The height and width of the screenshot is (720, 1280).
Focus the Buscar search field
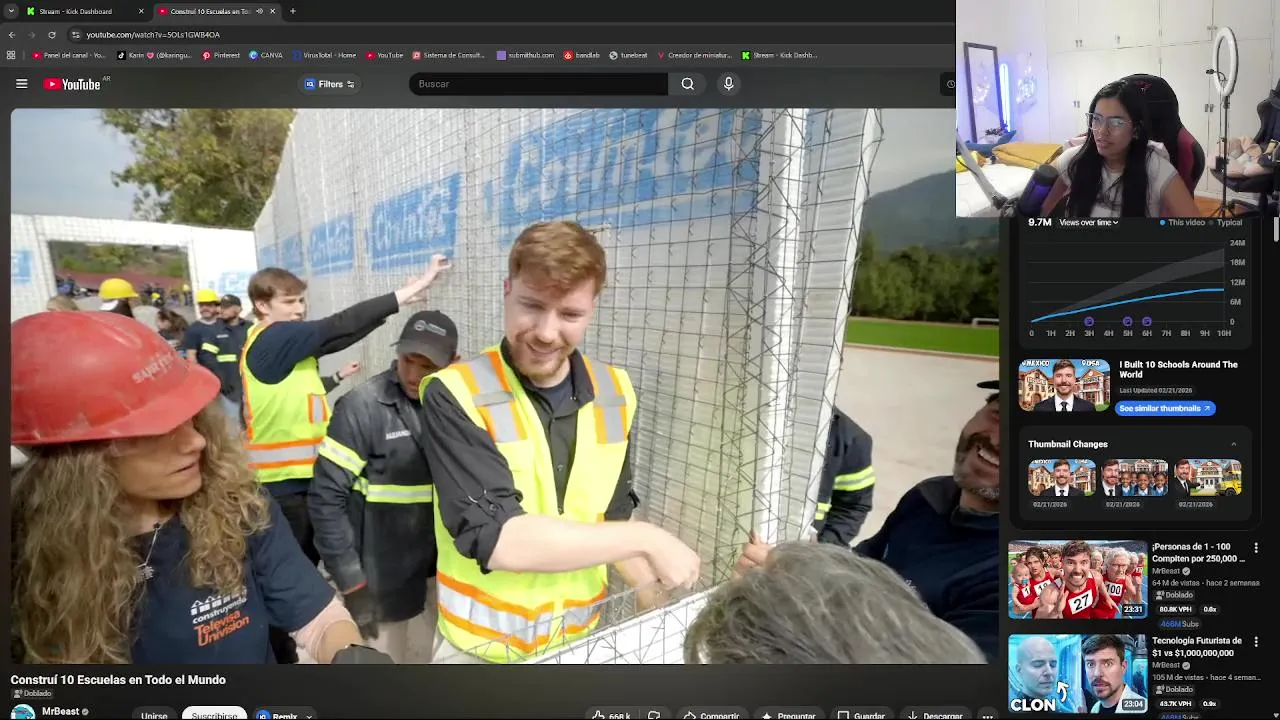click(x=540, y=84)
